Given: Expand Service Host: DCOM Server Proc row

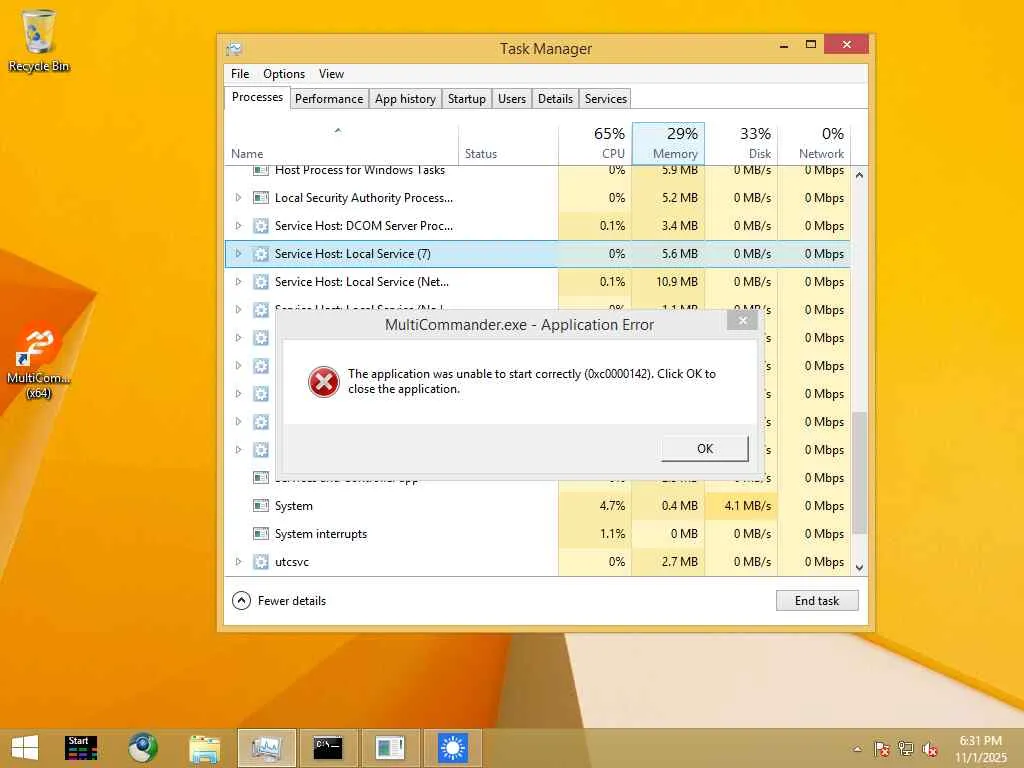Looking at the screenshot, I should pos(238,226).
